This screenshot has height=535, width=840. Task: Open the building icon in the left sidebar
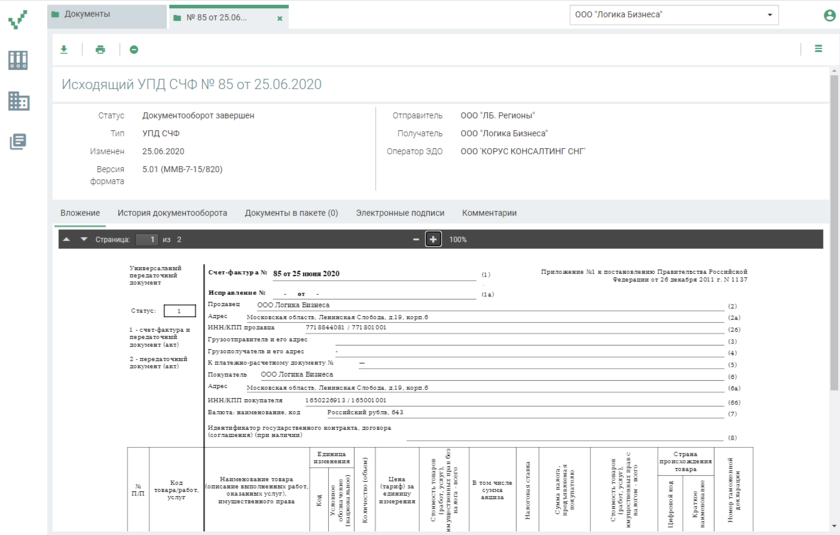click(x=18, y=101)
